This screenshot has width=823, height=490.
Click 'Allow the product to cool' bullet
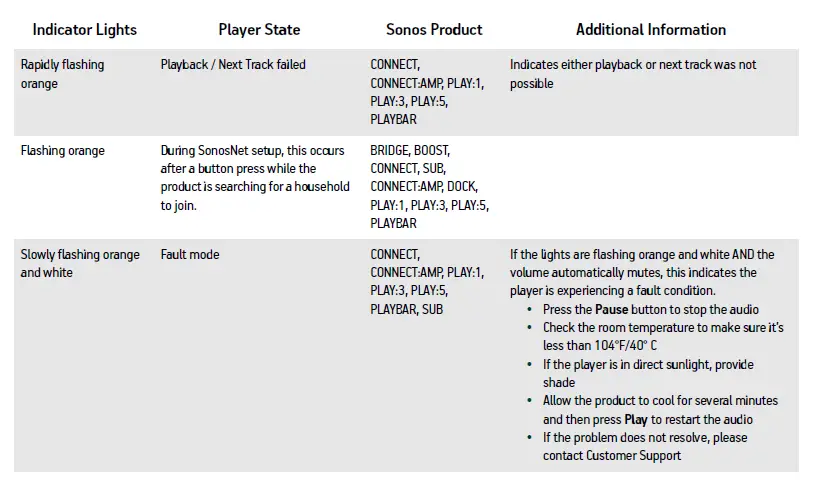pyautogui.click(x=659, y=401)
